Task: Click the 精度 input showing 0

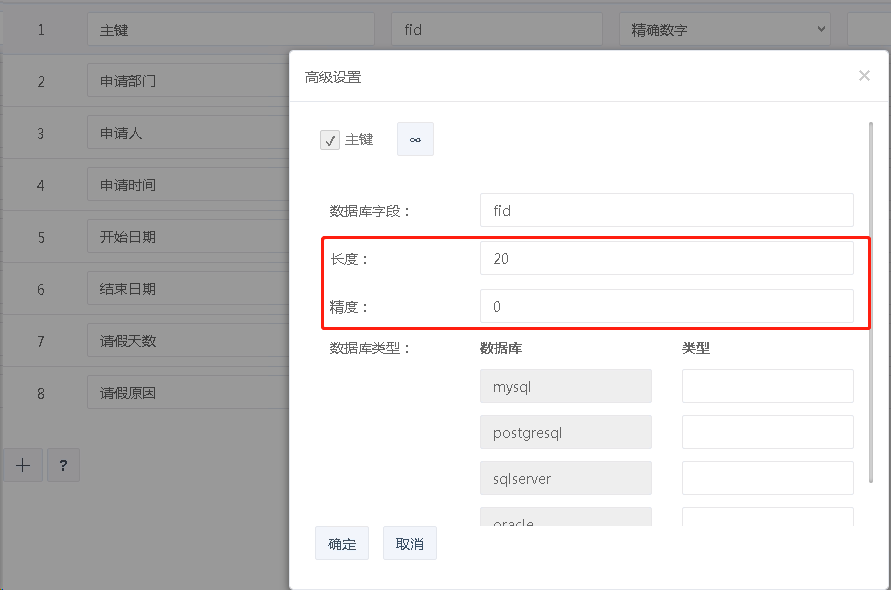Action: pos(666,307)
